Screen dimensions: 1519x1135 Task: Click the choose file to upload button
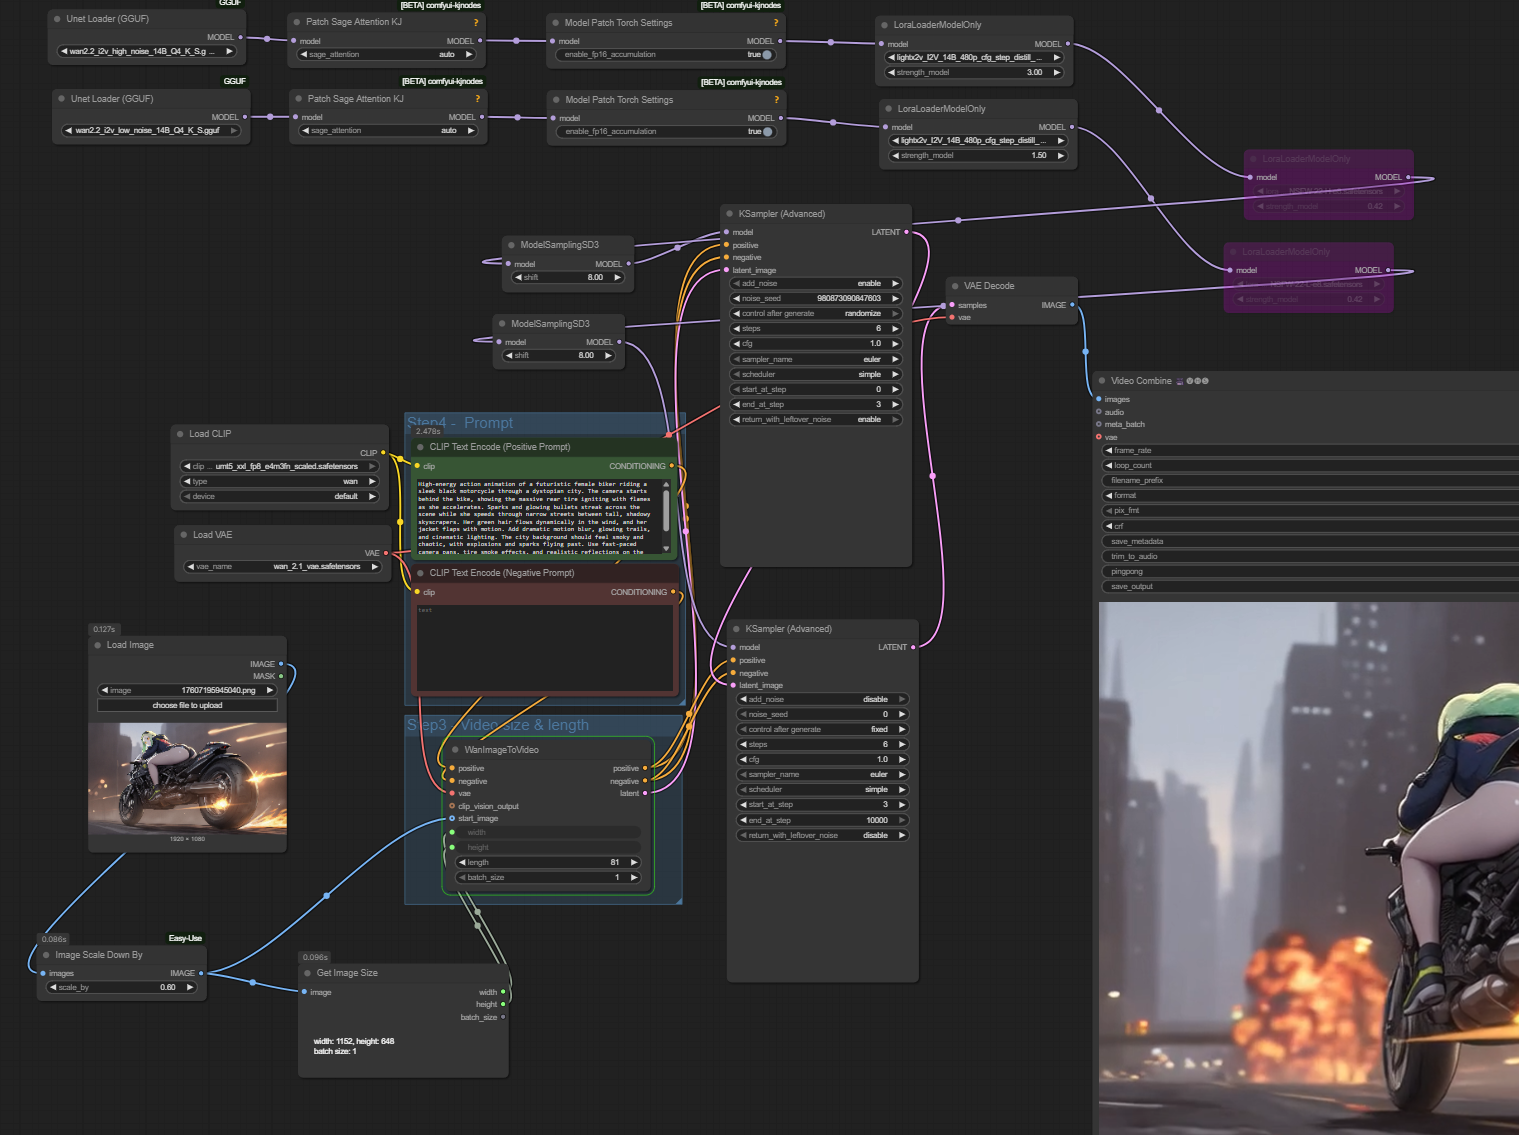(x=187, y=705)
